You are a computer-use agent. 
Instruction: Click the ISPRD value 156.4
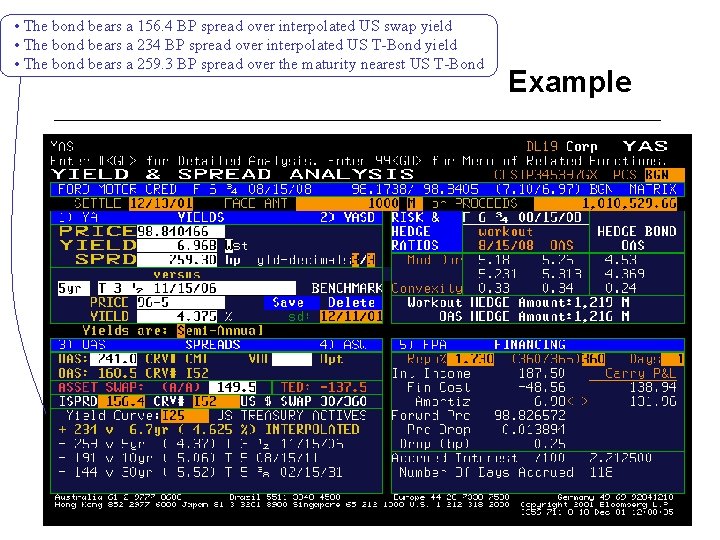[122, 401]
